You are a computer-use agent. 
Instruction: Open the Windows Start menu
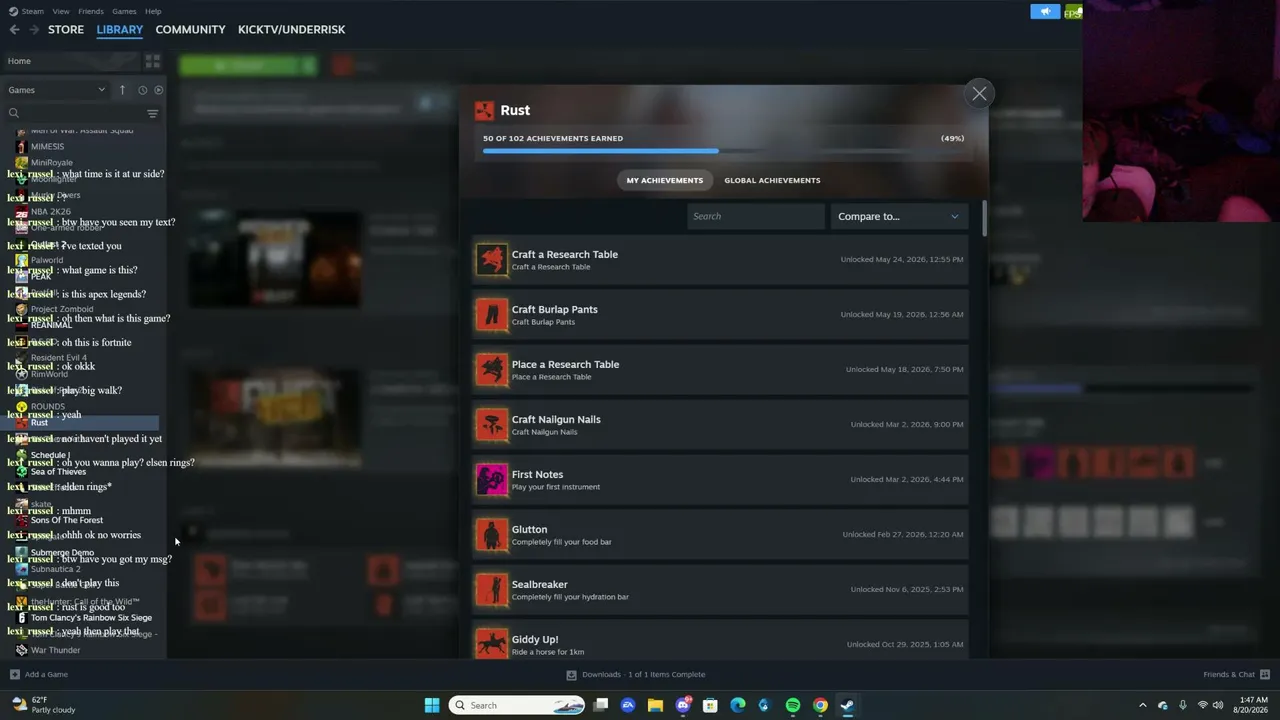432,705
